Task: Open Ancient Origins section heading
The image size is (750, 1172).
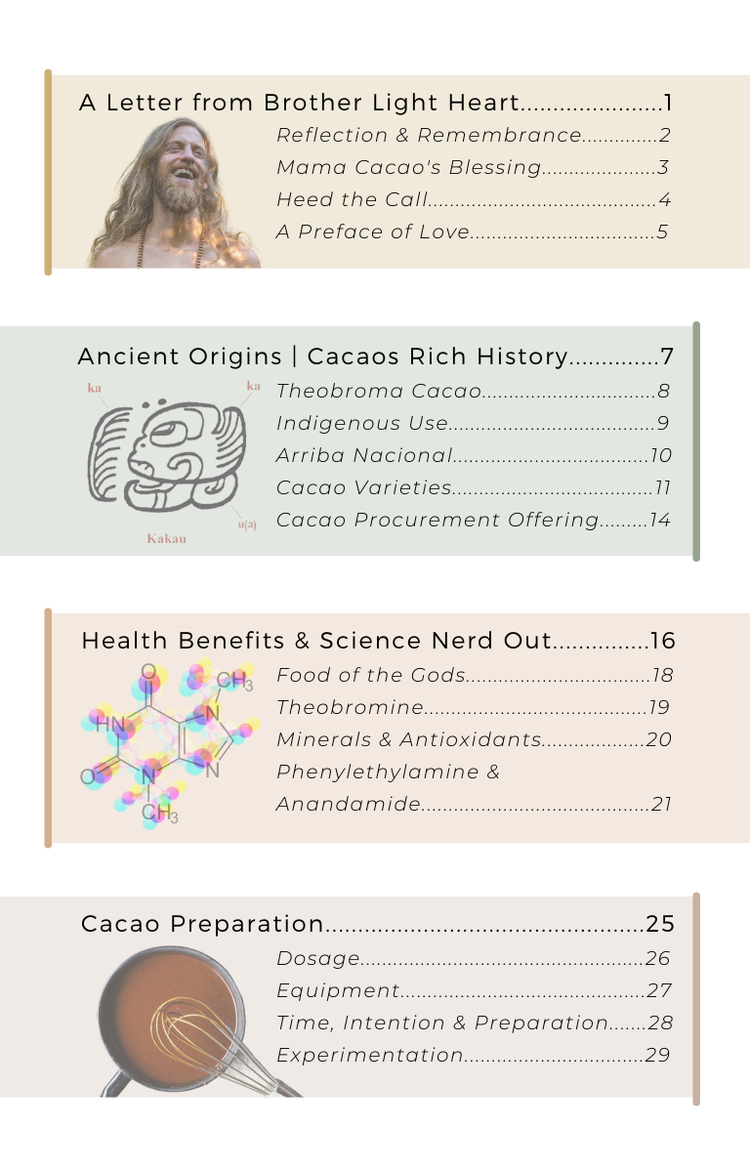Action: coord(376,357)
